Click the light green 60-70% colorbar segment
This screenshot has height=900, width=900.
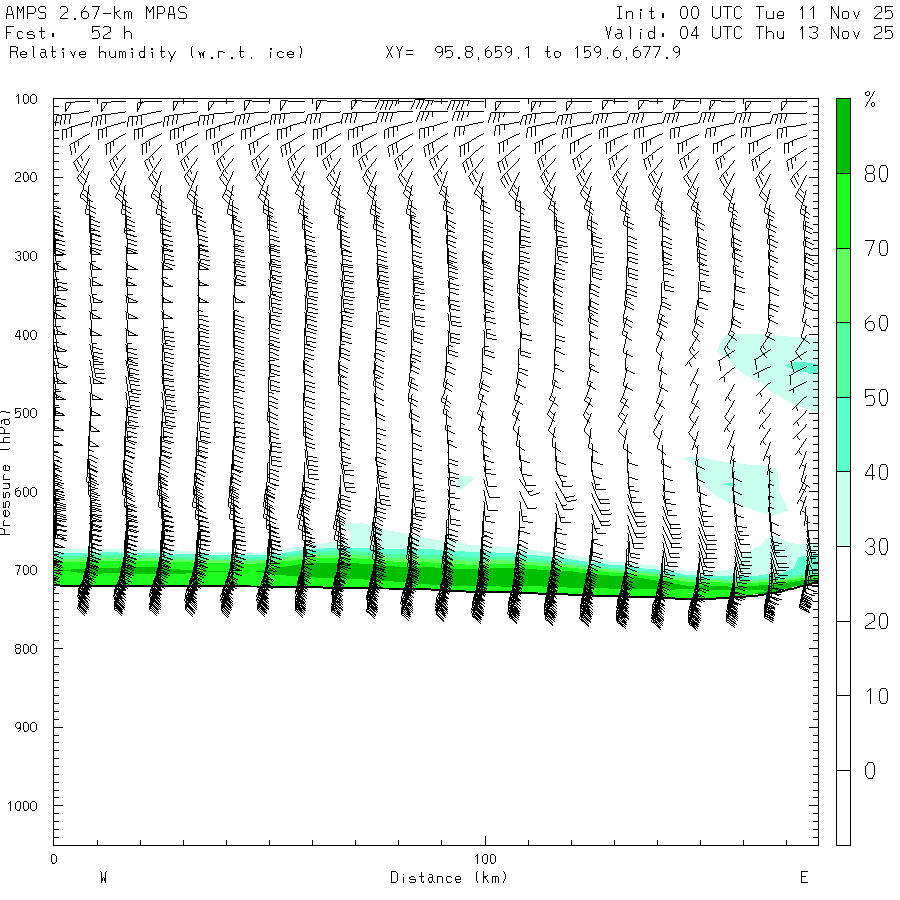click(x=843, y=285)
